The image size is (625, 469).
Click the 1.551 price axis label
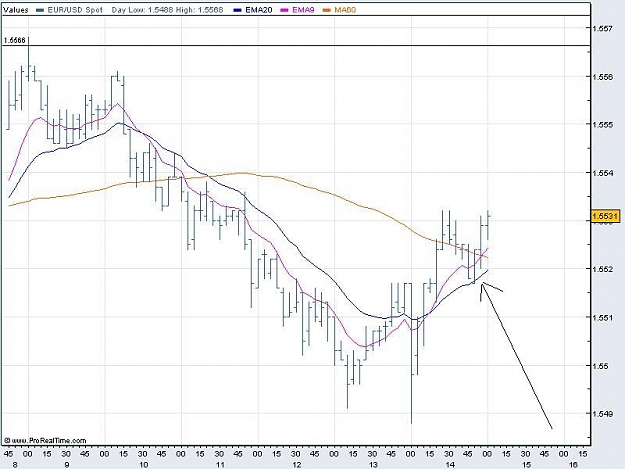[602, 318]
